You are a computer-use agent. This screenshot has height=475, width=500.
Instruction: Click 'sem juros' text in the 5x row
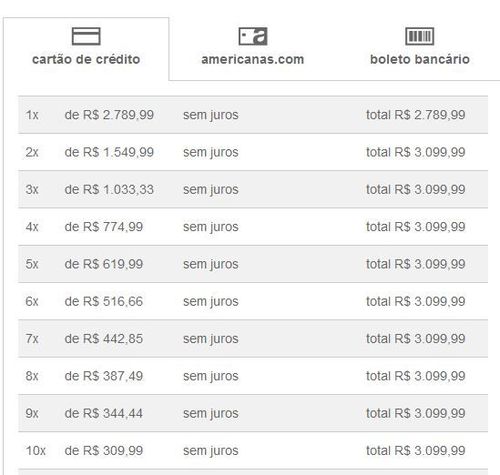coord(211,264)
